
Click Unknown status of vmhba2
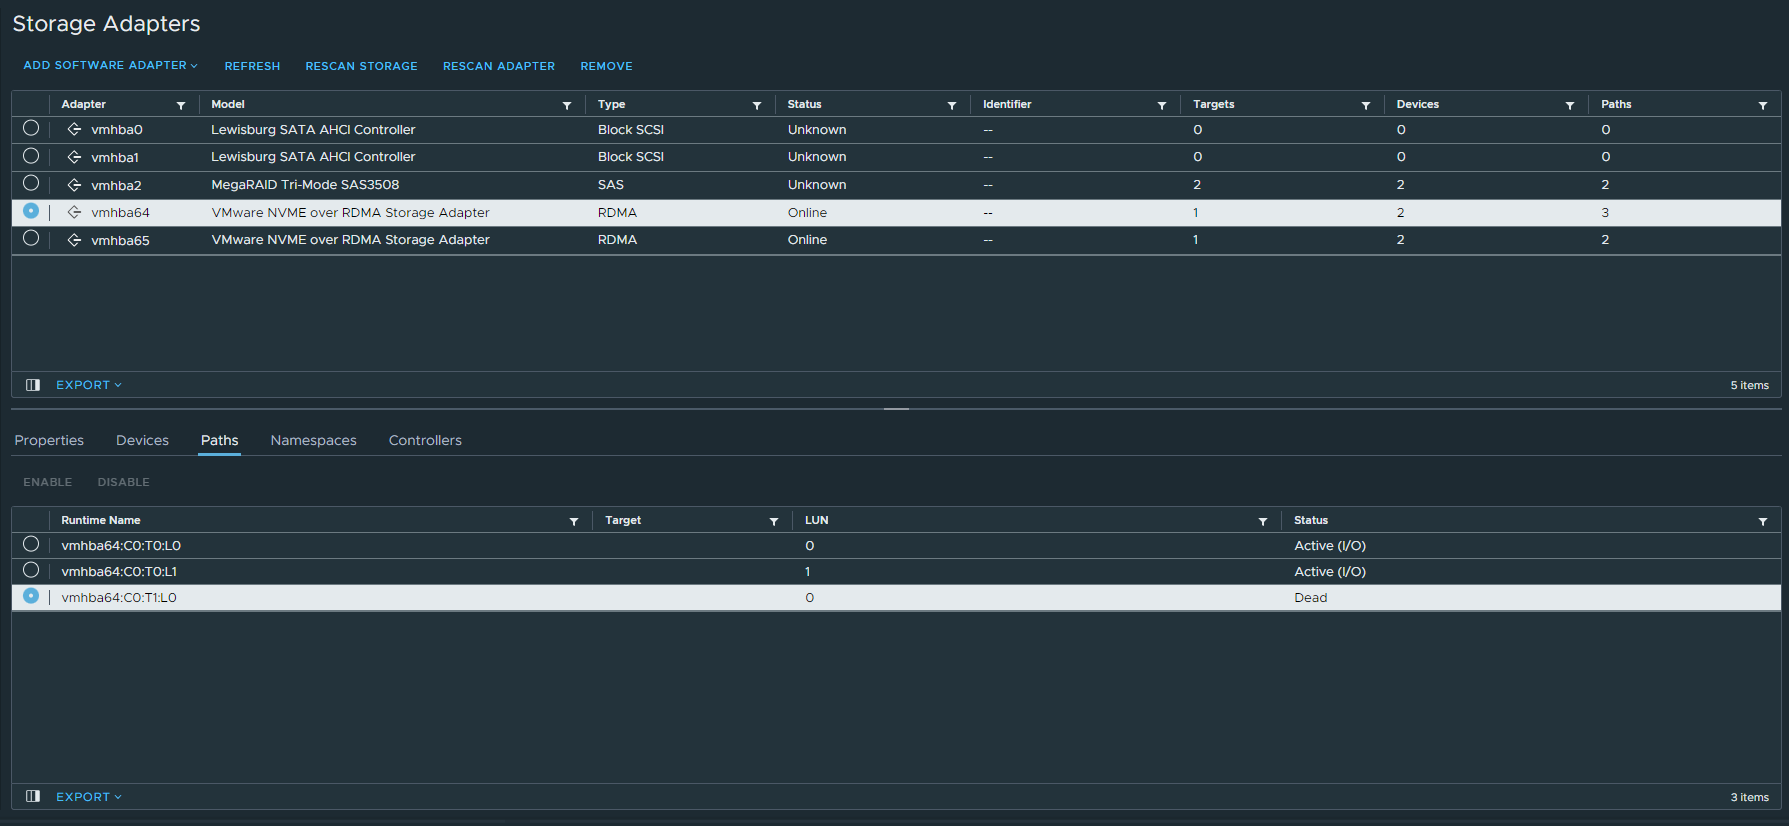point(817,185)
